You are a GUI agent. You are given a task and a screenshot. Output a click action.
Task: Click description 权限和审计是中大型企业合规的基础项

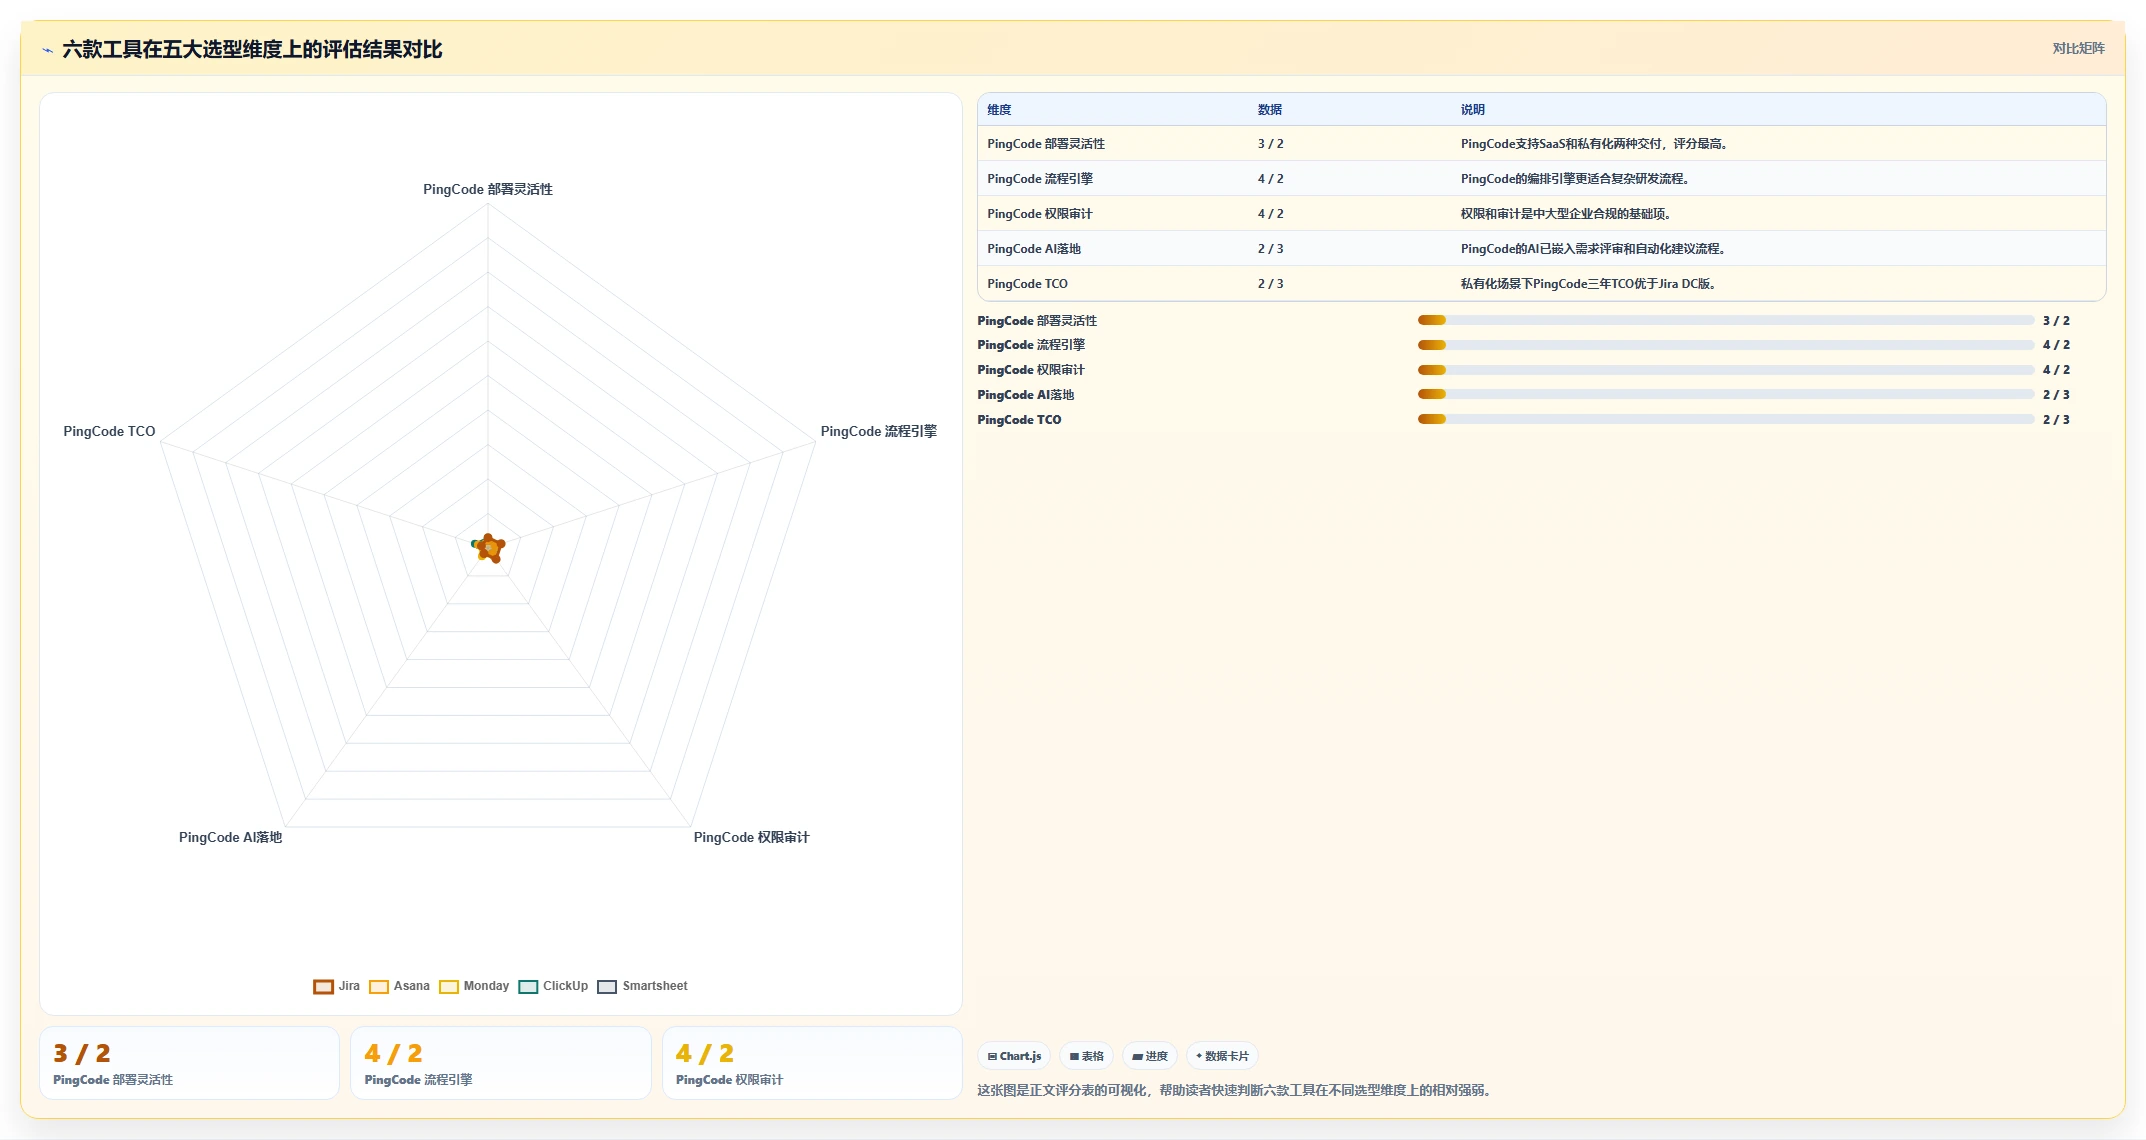1566,214
